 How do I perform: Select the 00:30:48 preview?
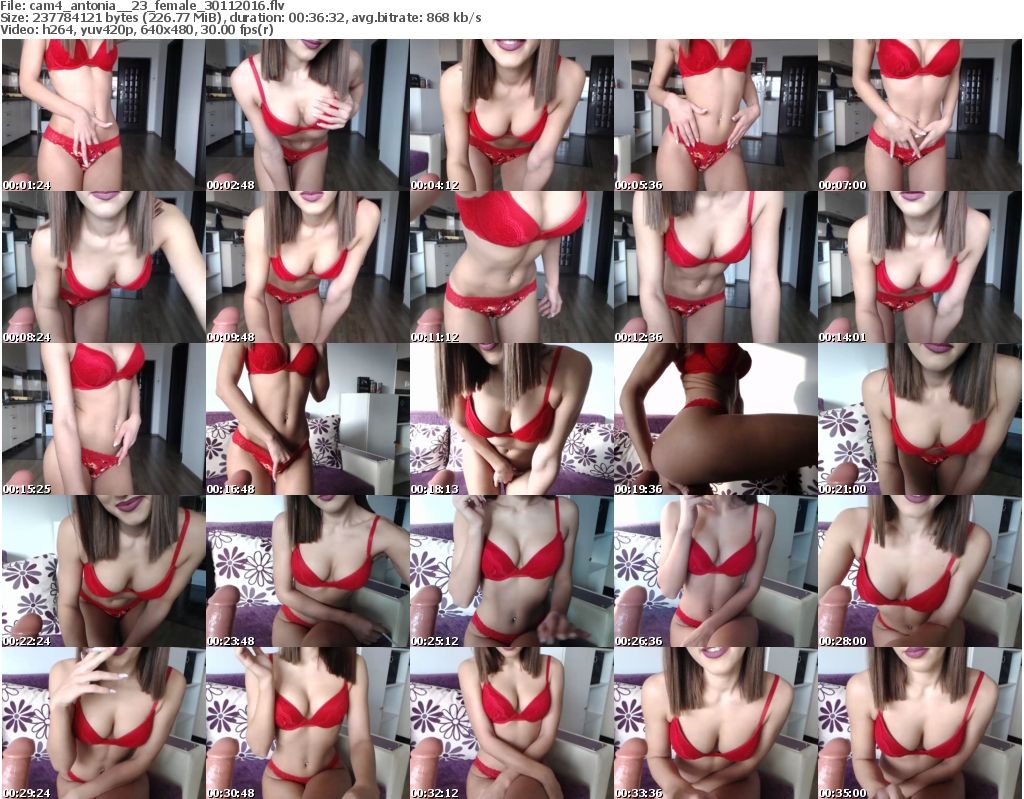[x=308, y=723]
